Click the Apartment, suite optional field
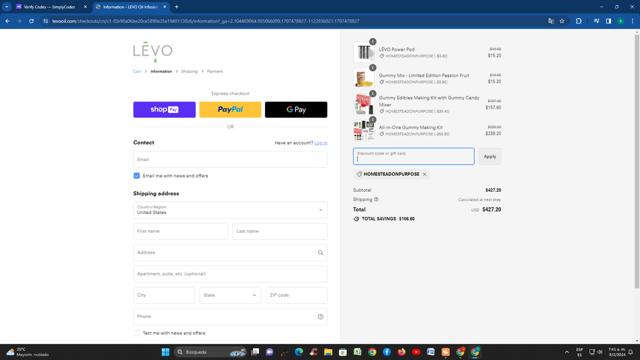 tap(230, 274)
